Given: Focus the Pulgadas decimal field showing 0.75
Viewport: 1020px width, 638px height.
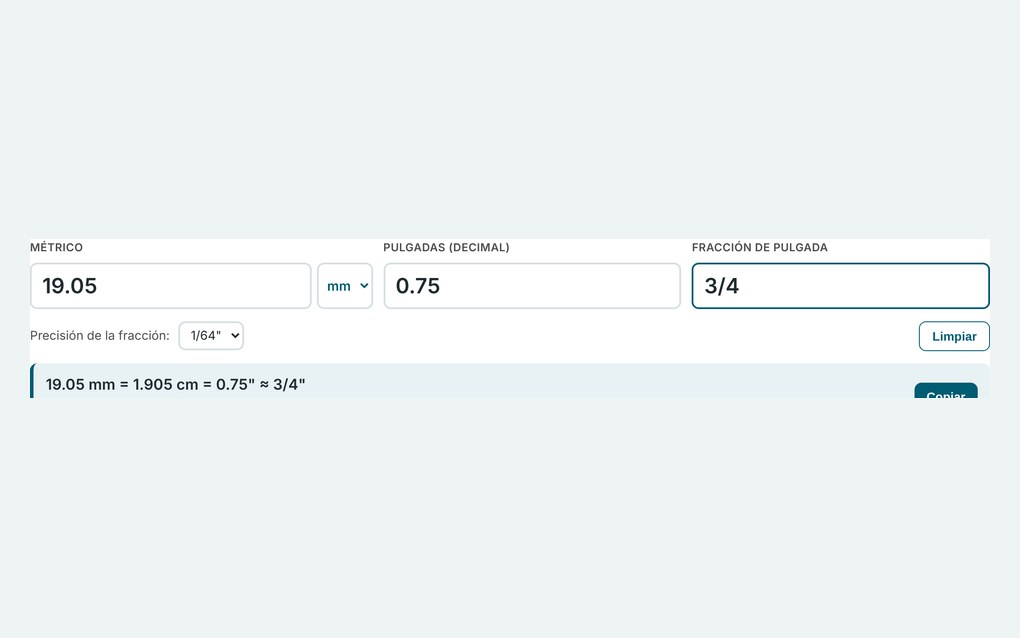Looking at the screenshot, I should coord(532,286).
